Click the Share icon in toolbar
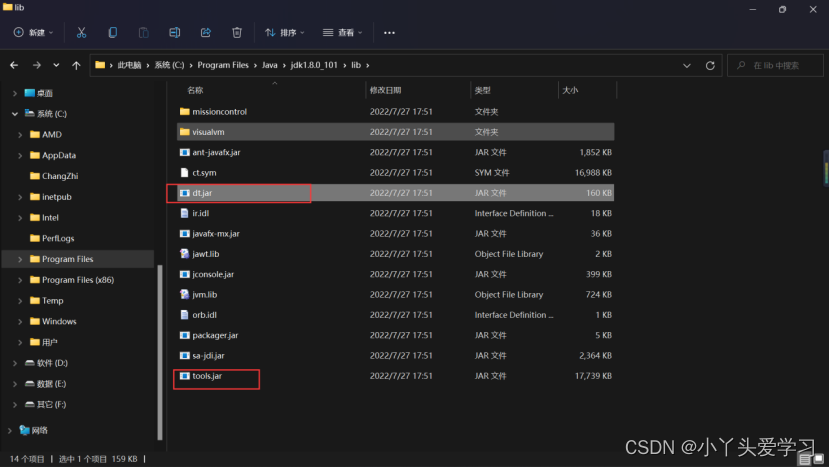830x467 pixels. point(205,33)
